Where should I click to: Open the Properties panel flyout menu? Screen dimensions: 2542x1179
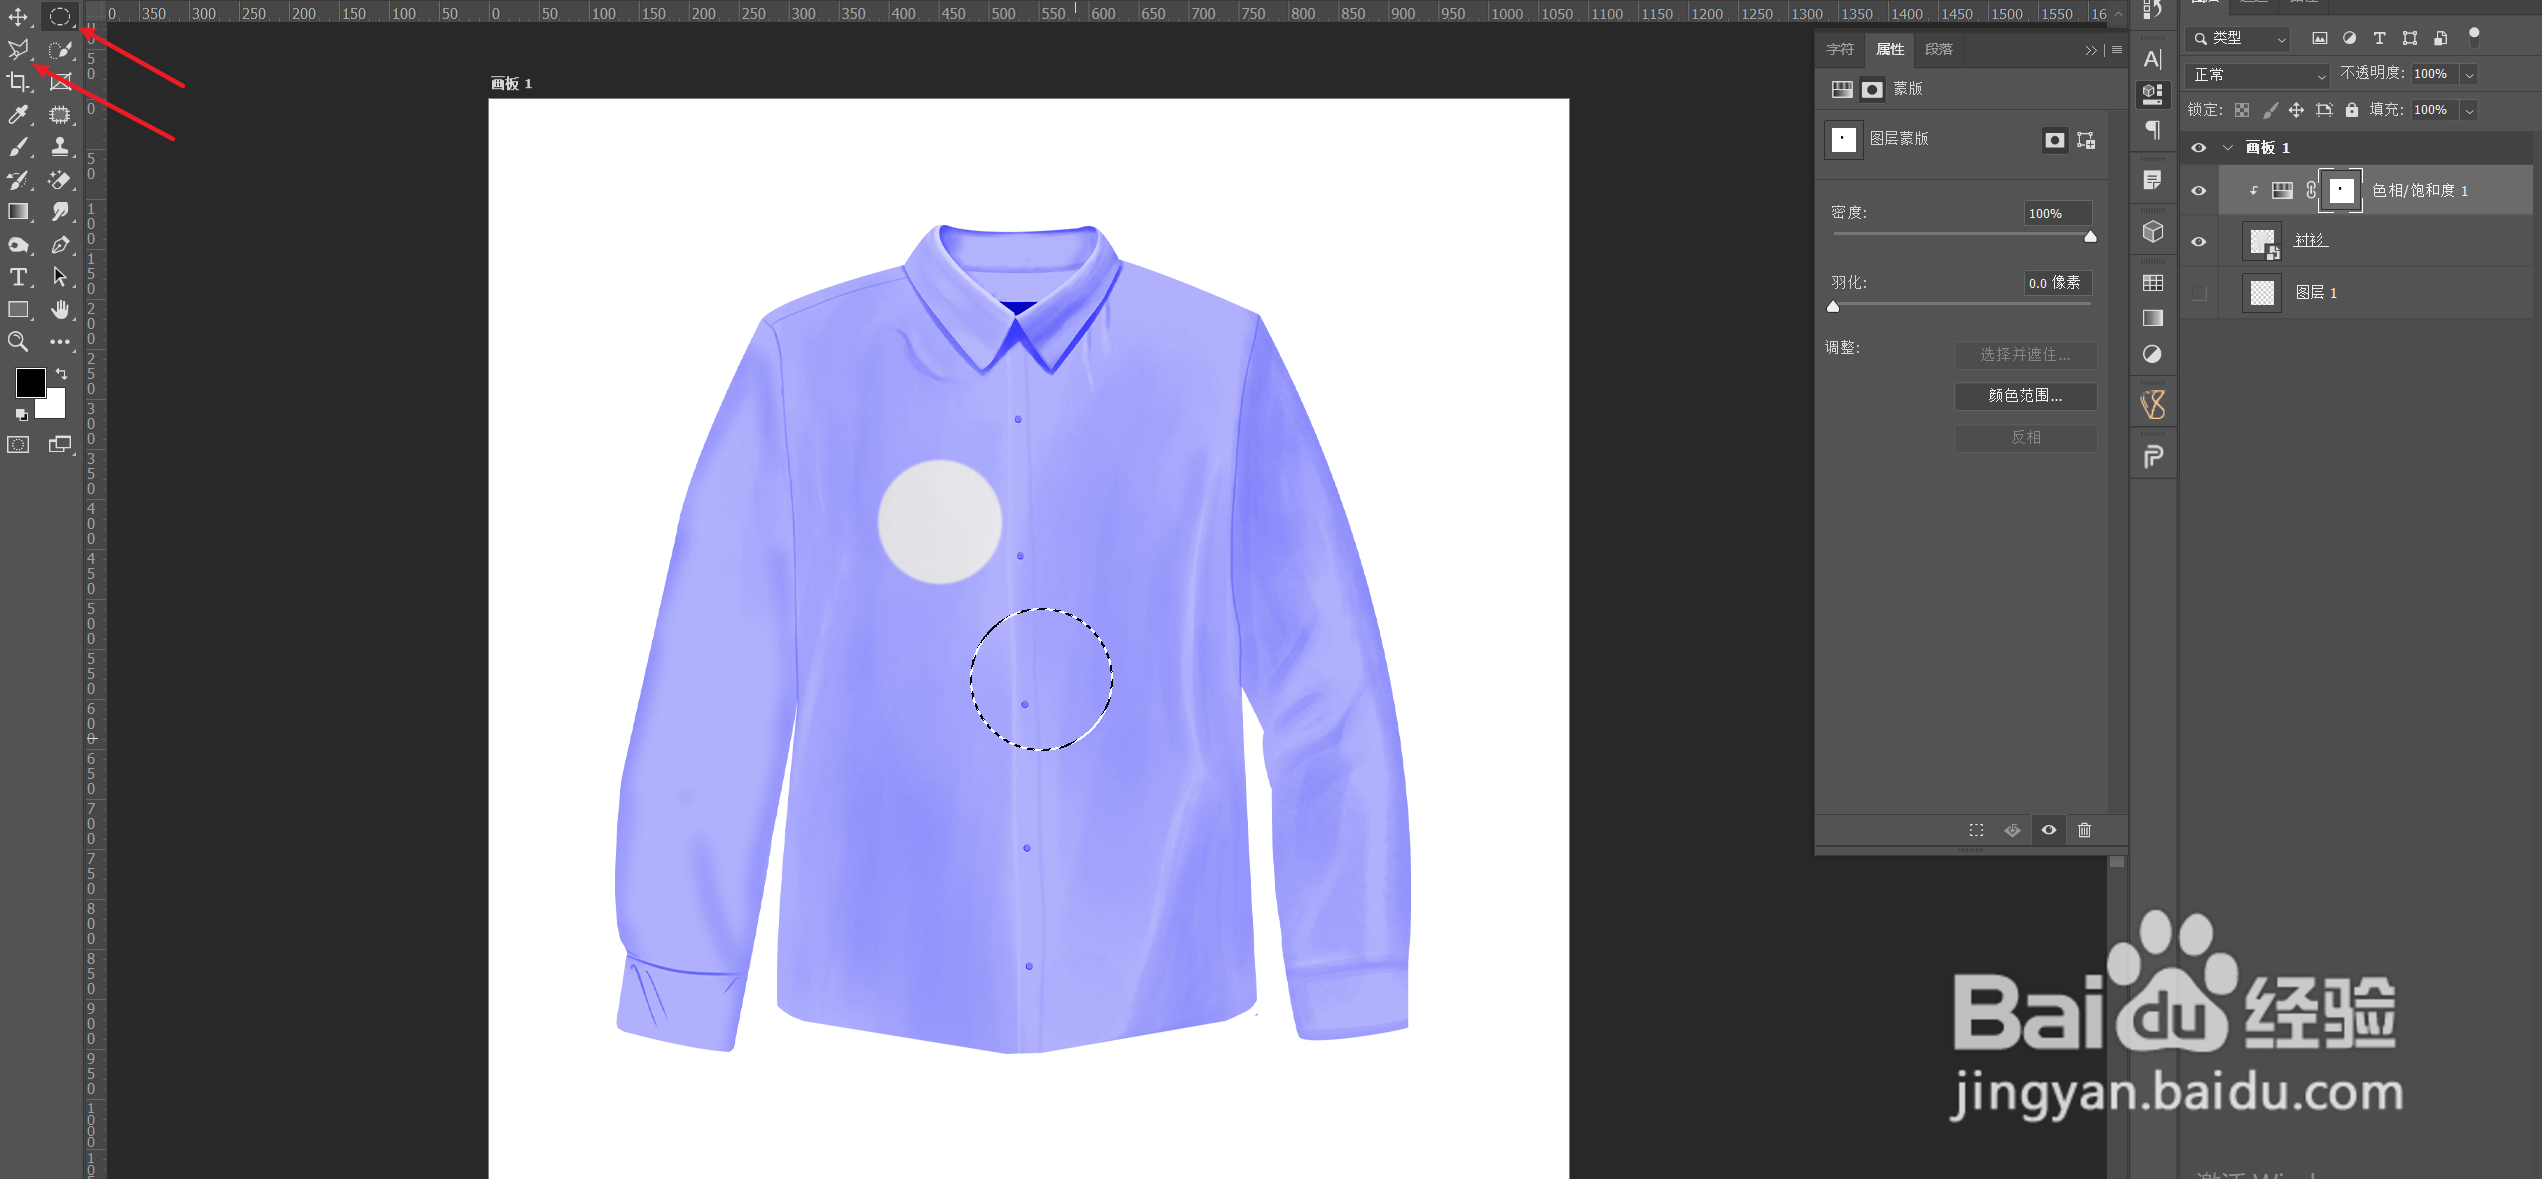2117,50
